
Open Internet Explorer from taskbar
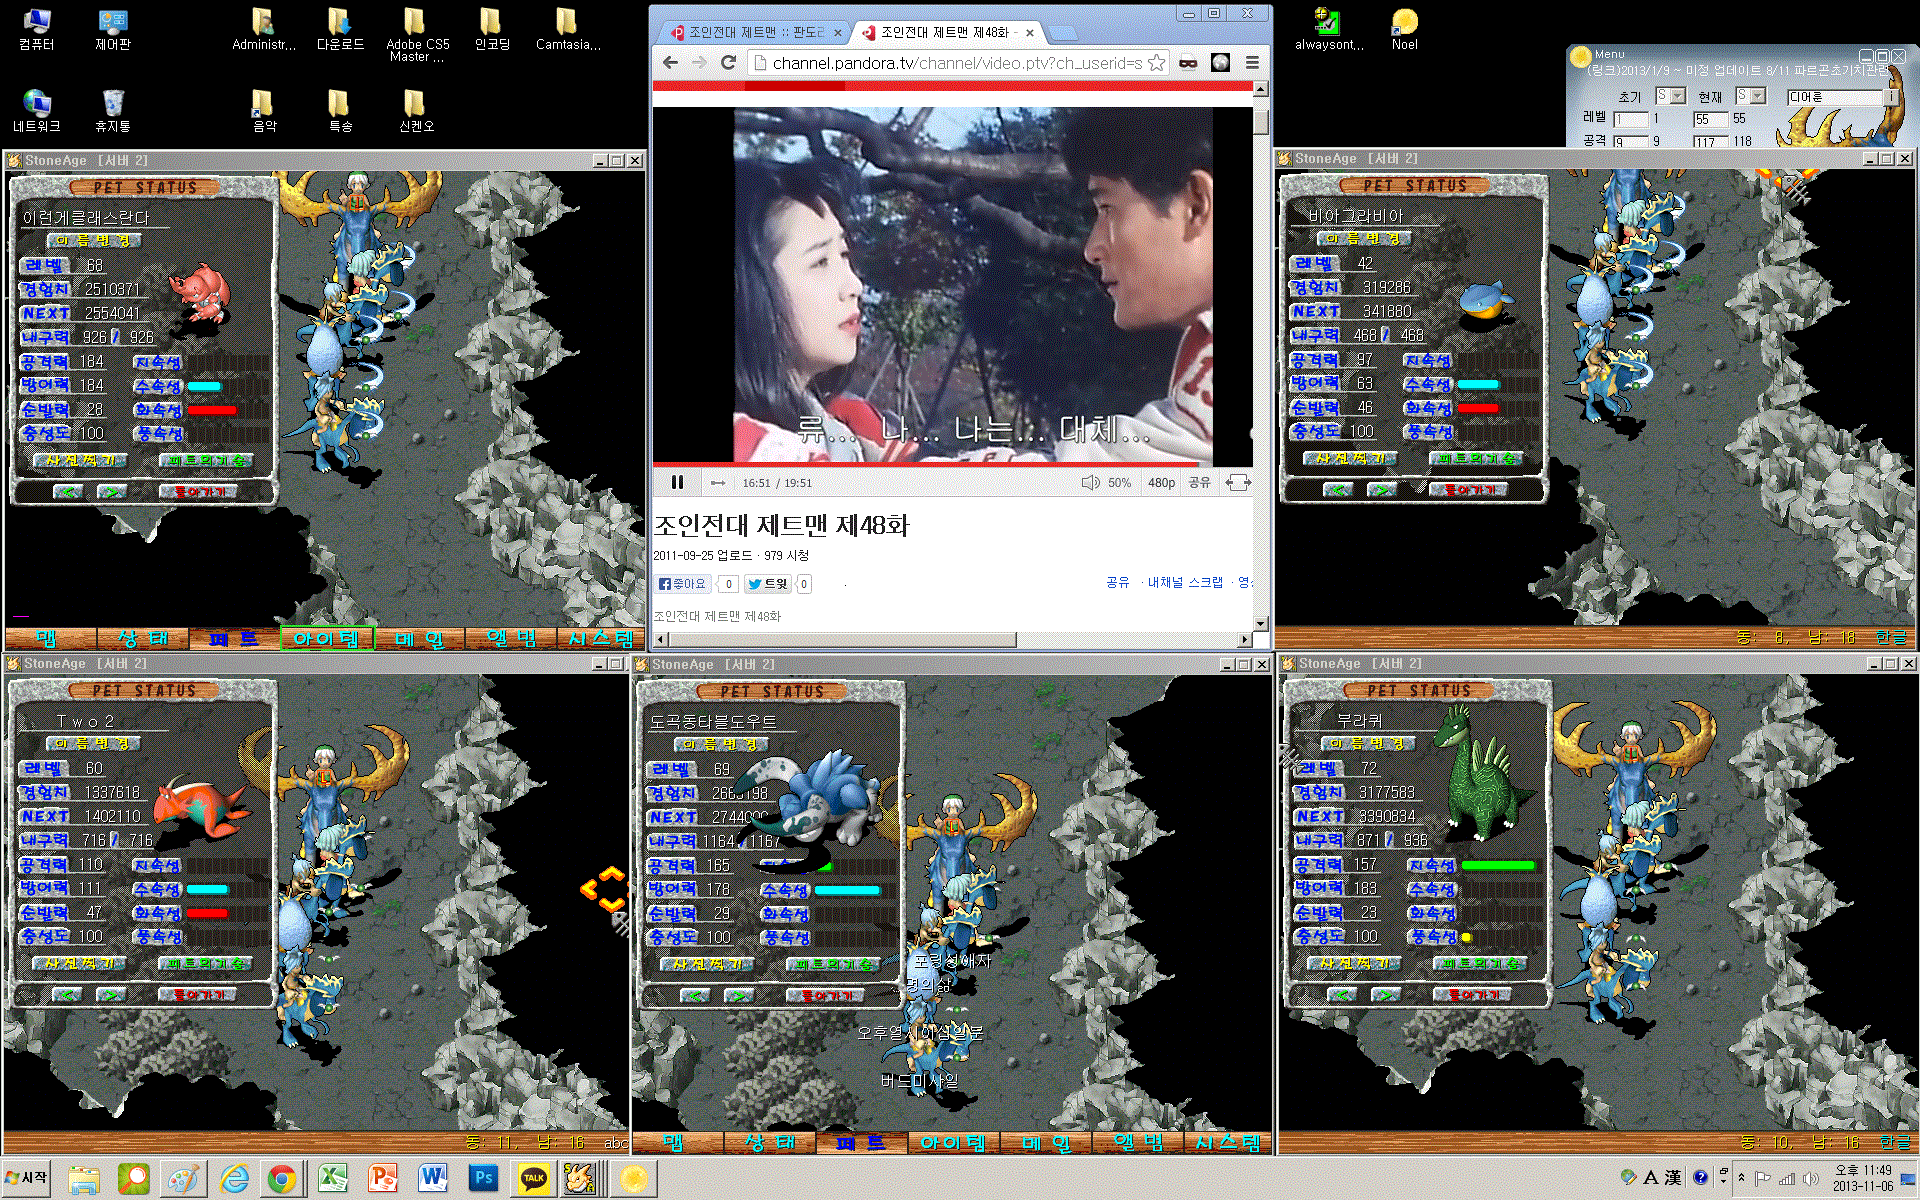tap(233, 1180)
